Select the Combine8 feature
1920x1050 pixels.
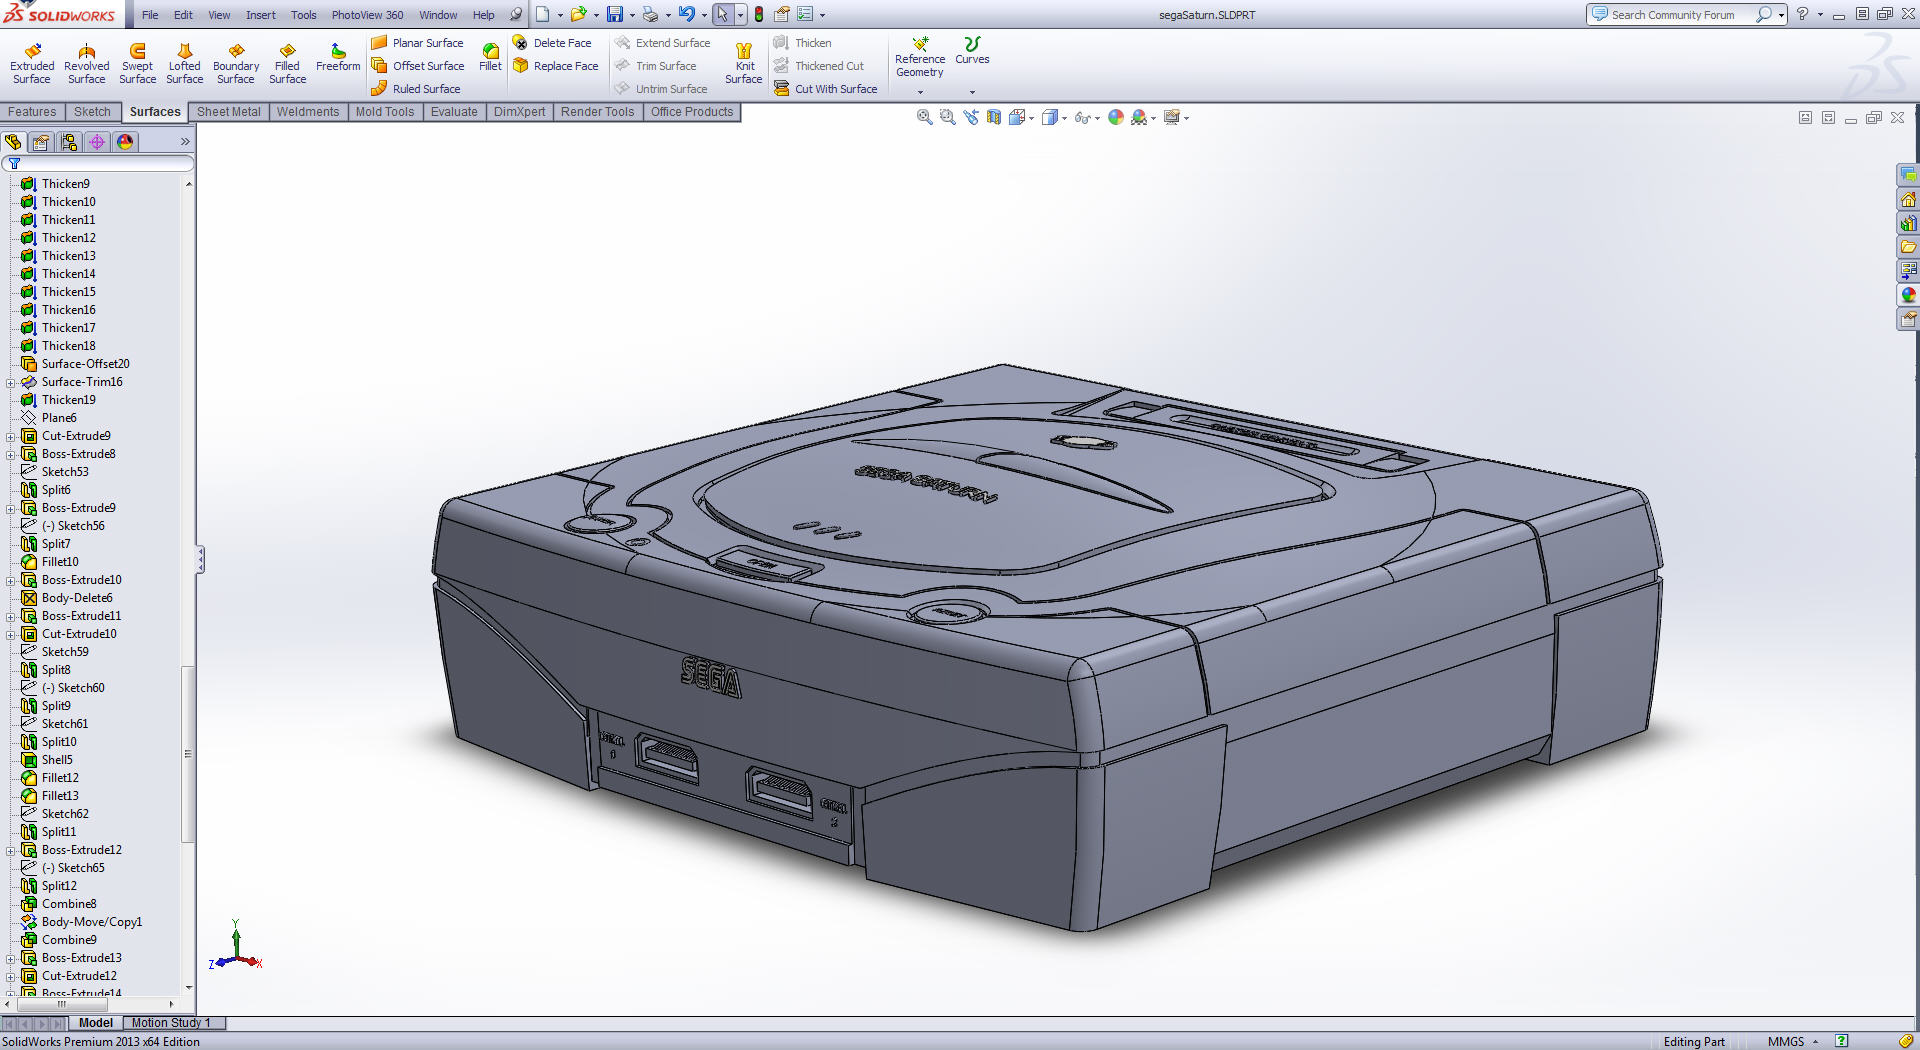pyautogui.click(x=59, y=904)
